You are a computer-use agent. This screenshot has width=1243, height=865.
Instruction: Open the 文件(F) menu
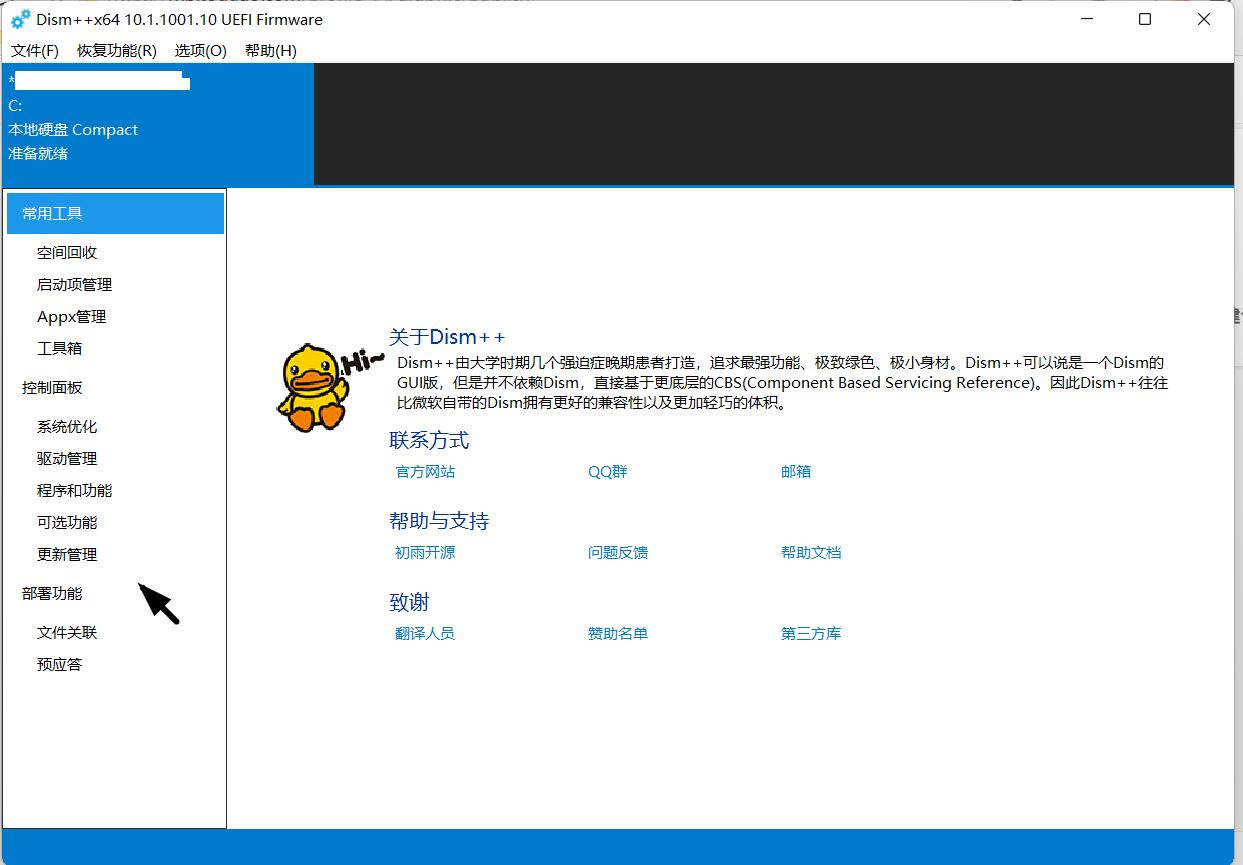tap(34, 50)
